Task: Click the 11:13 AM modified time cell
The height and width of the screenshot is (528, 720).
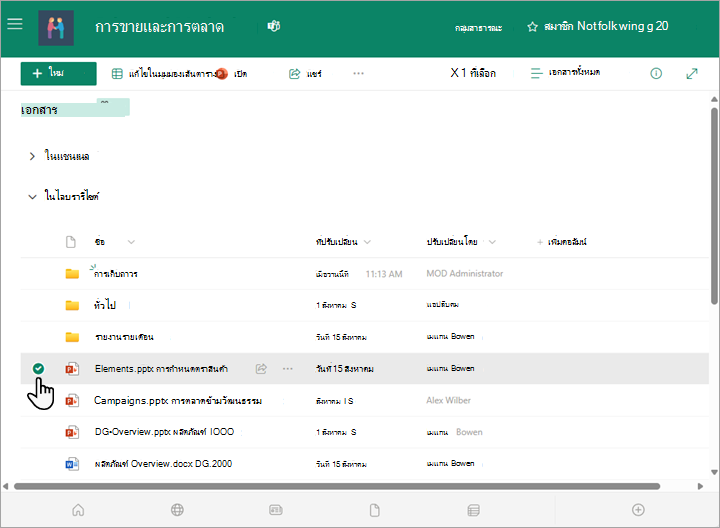Action: 384,274
